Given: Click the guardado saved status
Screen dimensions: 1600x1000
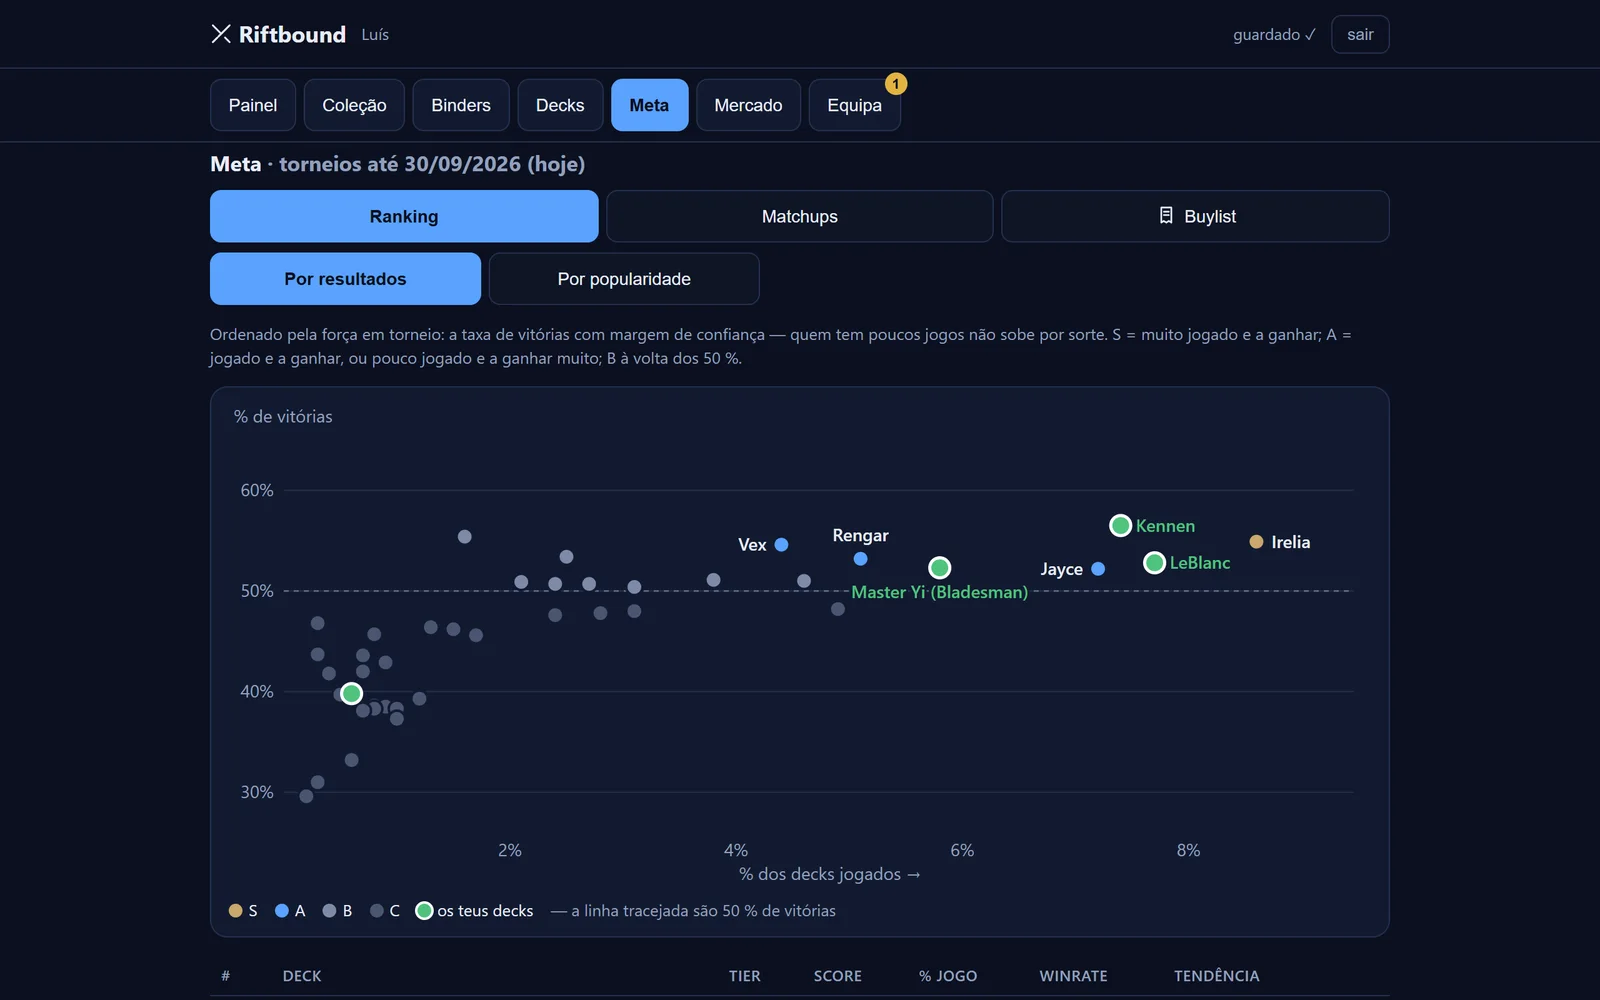Looking at the screenshot, I should click(x=1274, y=34).
